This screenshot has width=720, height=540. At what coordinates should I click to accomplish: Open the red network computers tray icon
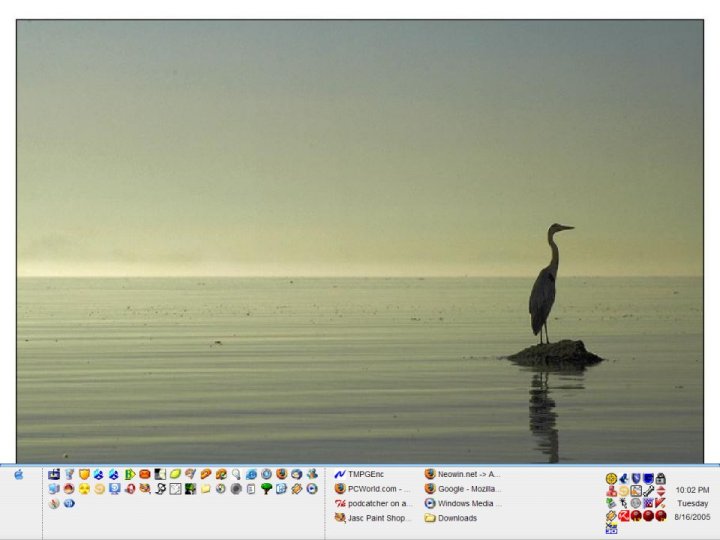[x=612, y=491]
